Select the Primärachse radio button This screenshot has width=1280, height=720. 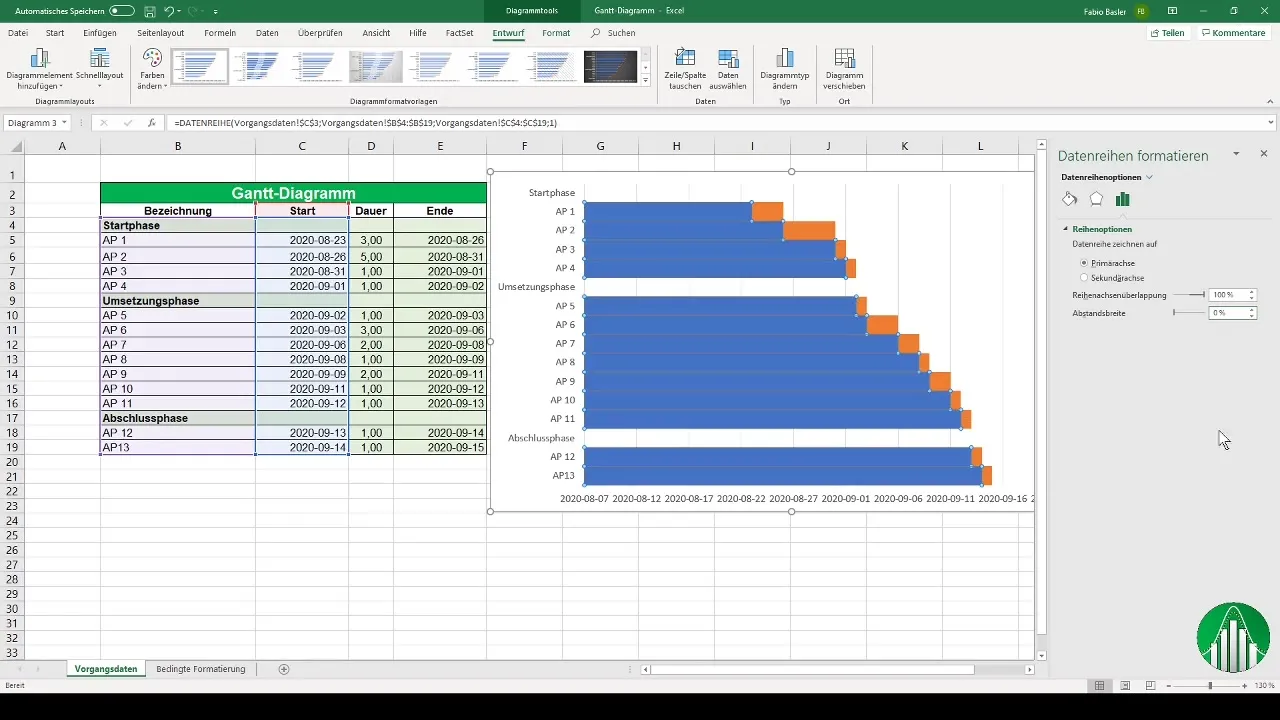pos(1084,263)
